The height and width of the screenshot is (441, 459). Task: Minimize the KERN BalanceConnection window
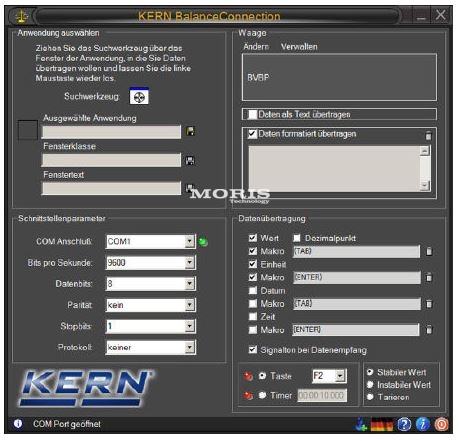[x=421, y=16]
